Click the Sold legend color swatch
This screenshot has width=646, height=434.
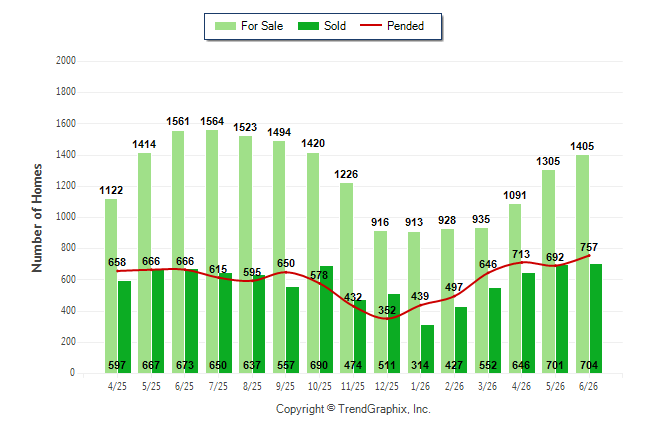point(308,26)
